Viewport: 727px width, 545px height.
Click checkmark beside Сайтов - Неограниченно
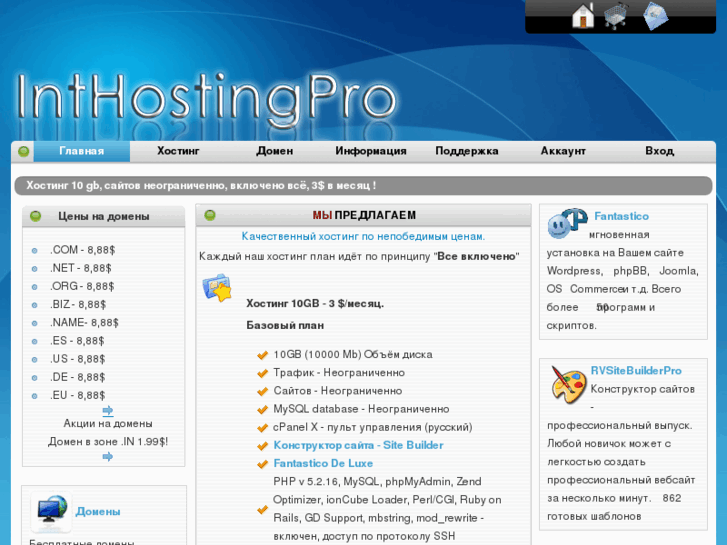click(262, 391)
